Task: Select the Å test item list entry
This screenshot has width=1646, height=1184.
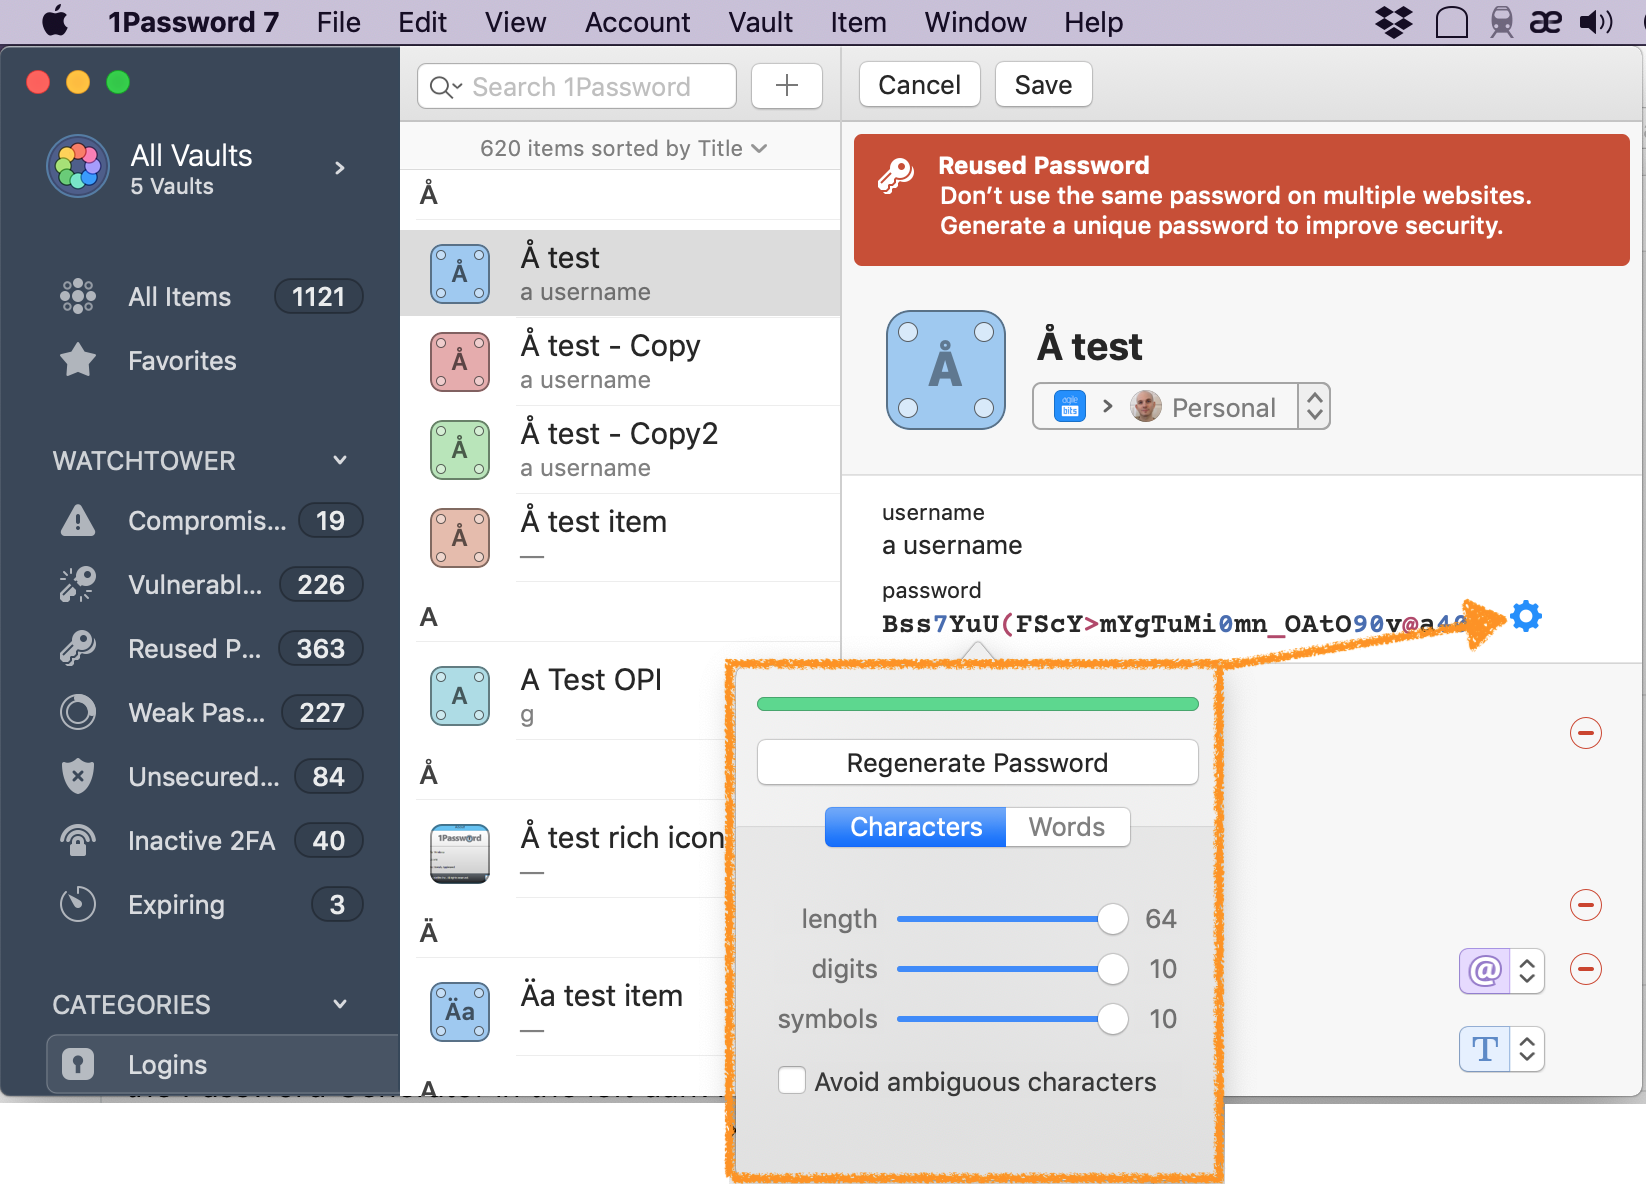Action: click(620, 538)
